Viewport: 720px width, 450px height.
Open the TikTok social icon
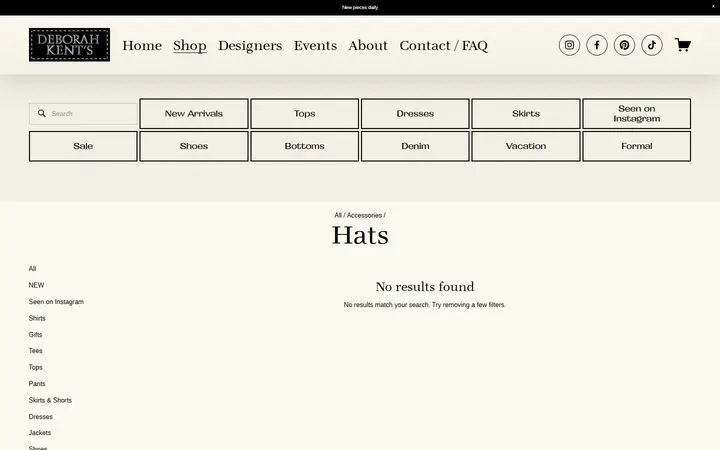[x=652, y=45]
